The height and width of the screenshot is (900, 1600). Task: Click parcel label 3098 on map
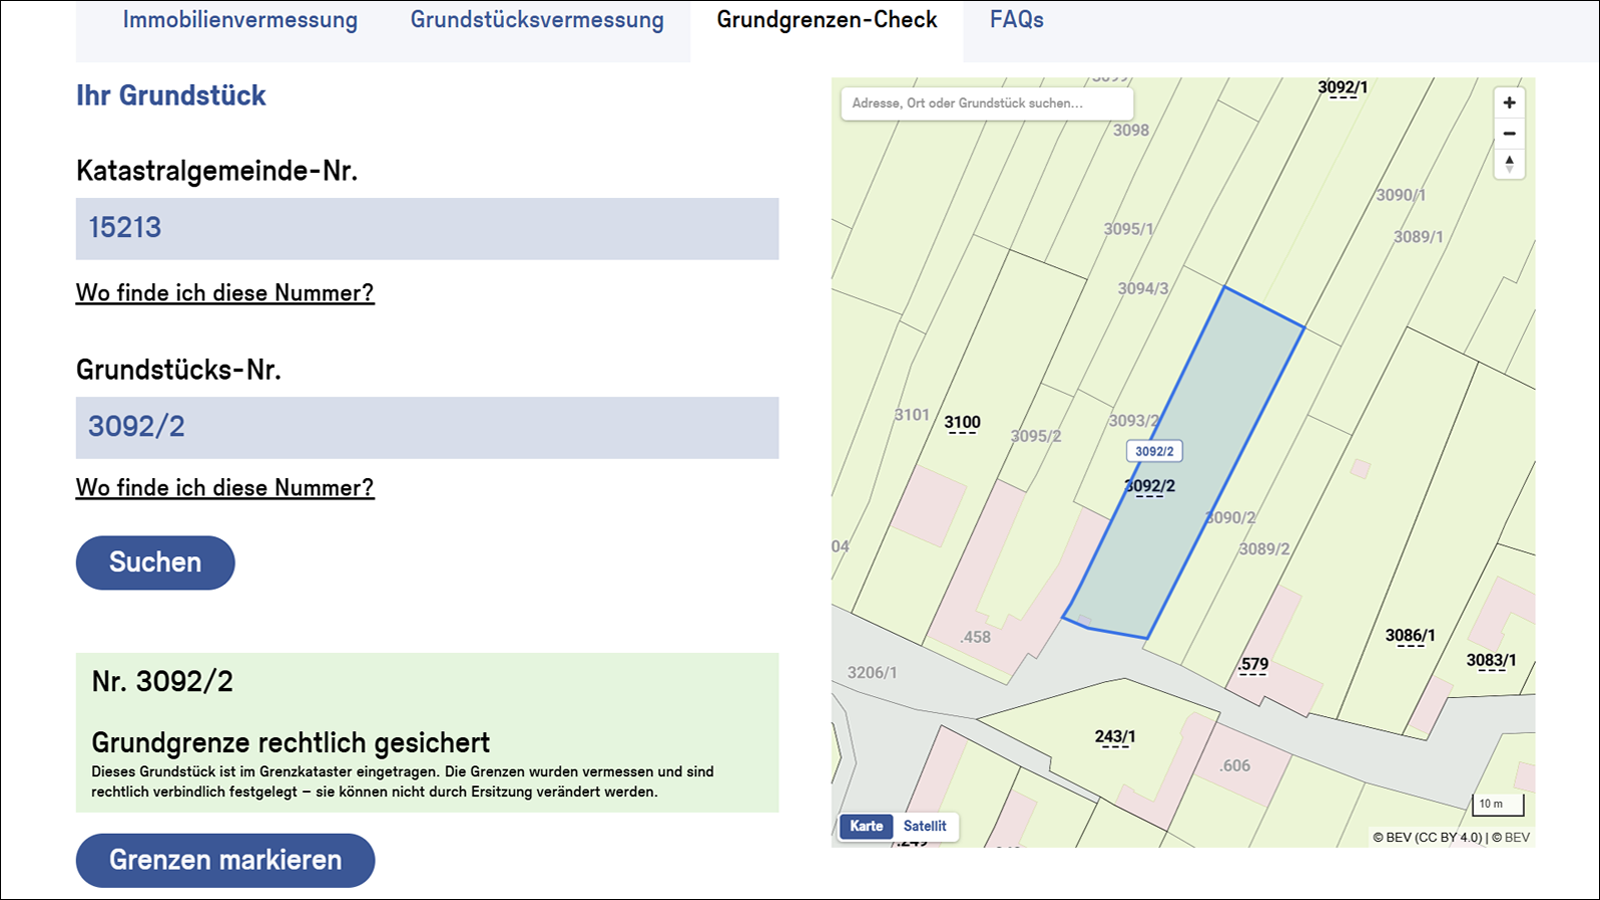[x=1131, y=130]
